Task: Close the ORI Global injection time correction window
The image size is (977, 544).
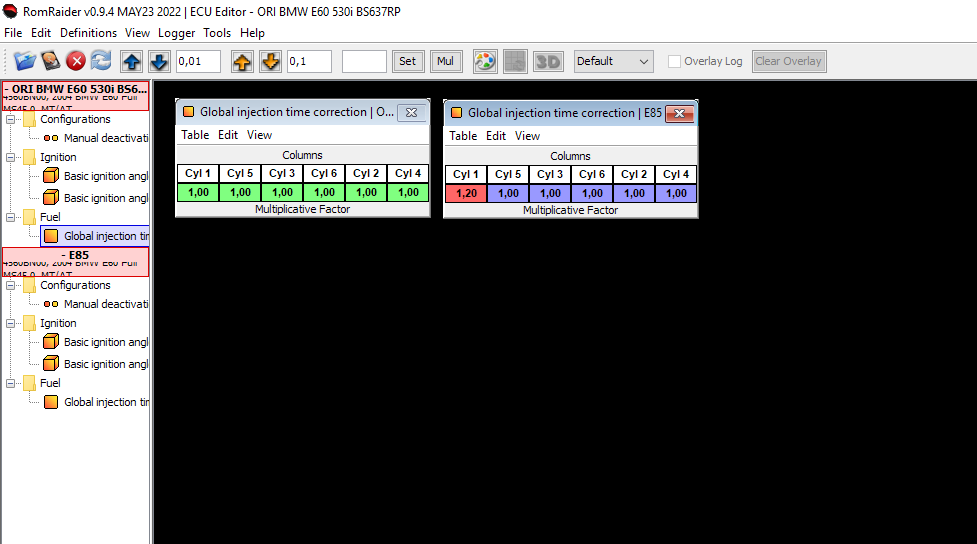Action: [x=411, y=113]
